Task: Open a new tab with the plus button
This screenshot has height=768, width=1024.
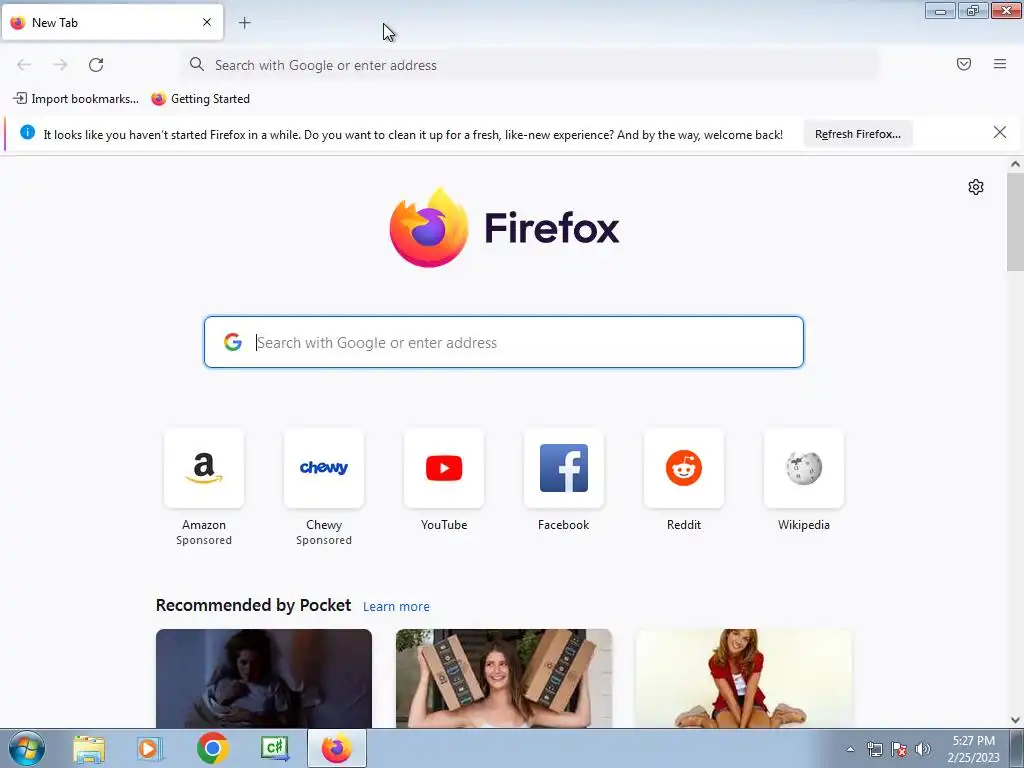Action: pos(244,23)
